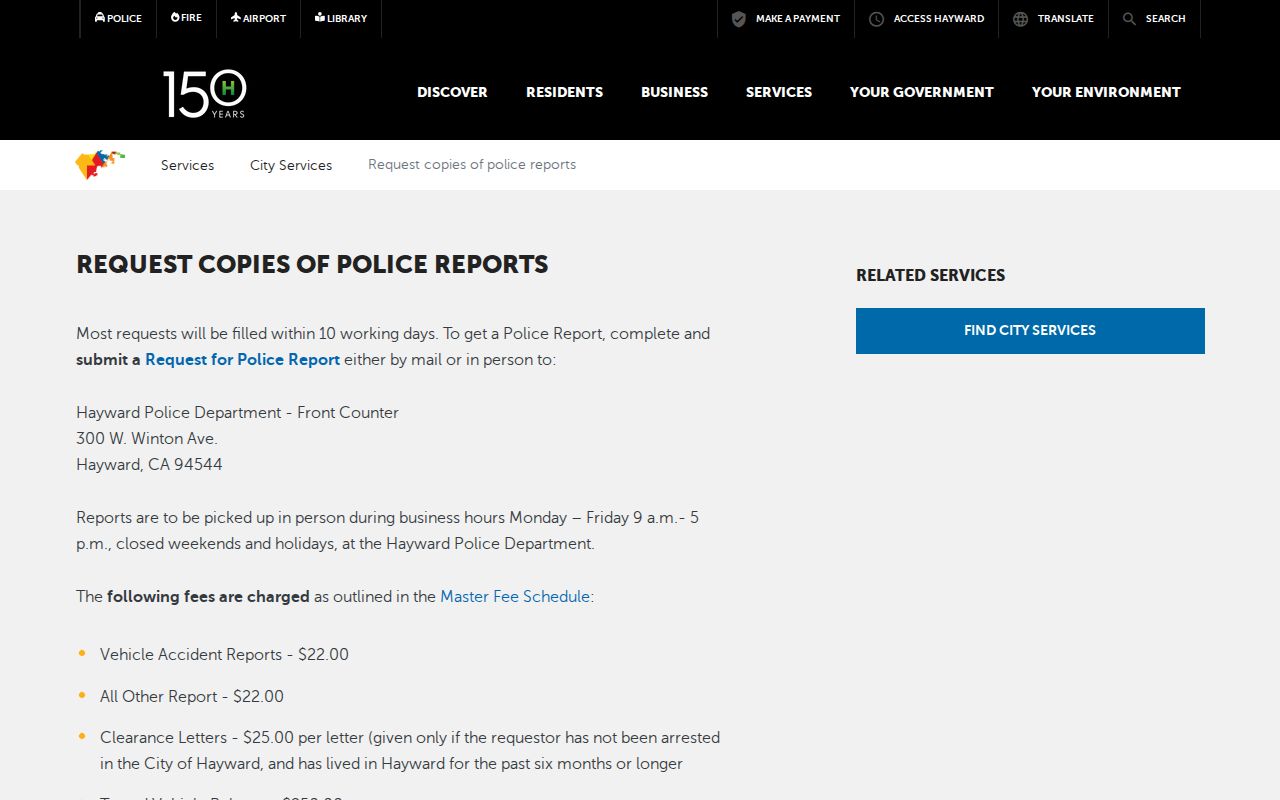
Task: Click Request copies of police reports breadcrumb
Action: coord(472,165)
